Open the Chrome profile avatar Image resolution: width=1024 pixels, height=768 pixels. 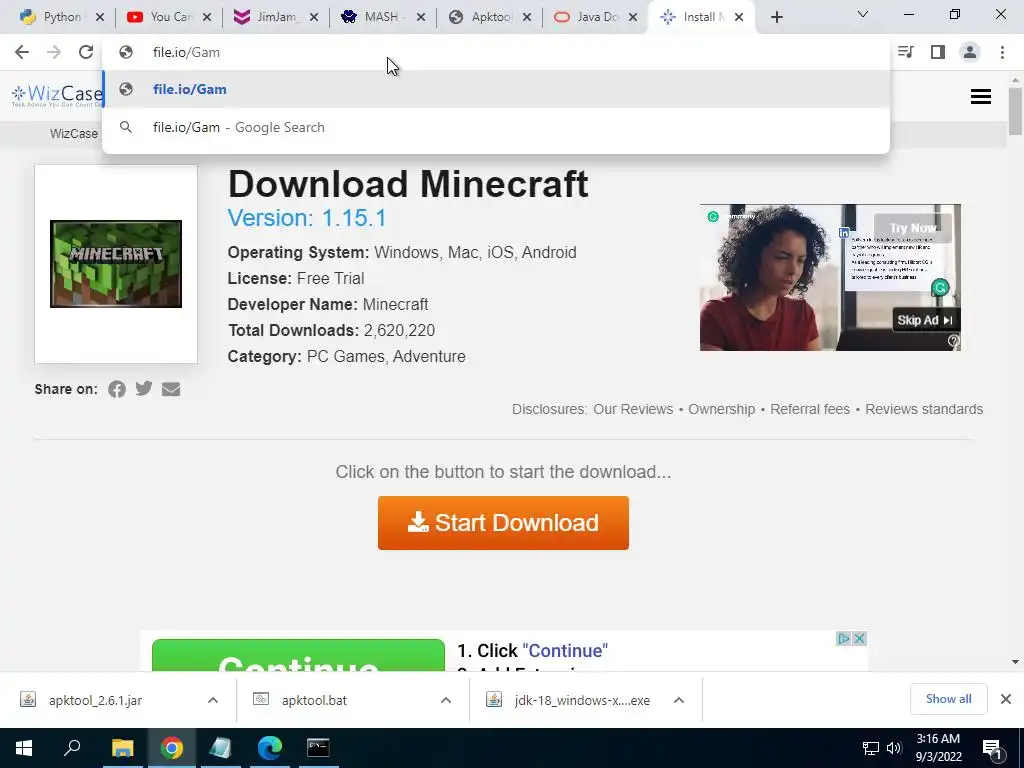click(x=970, y=52)
